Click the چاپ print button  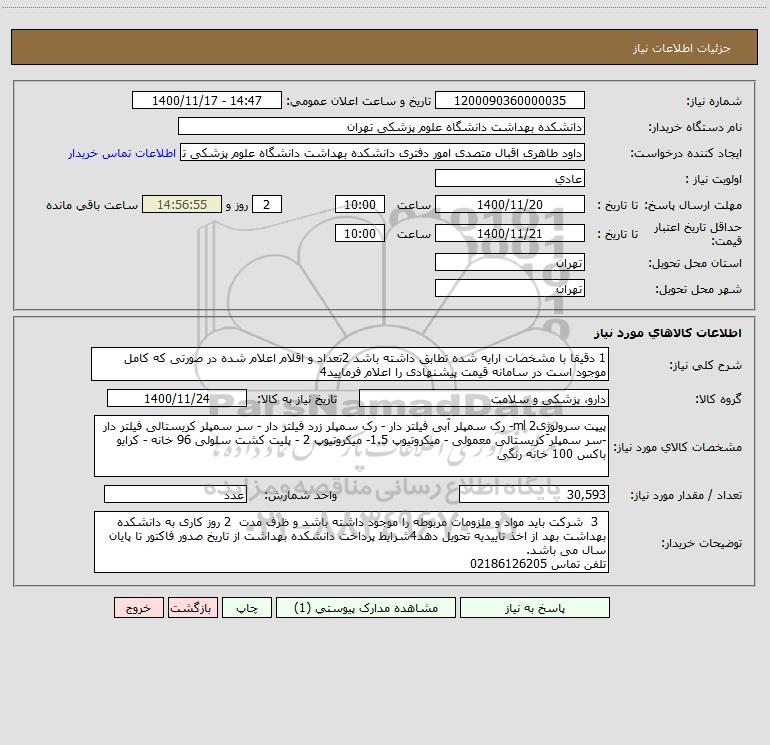click(247, 607)
